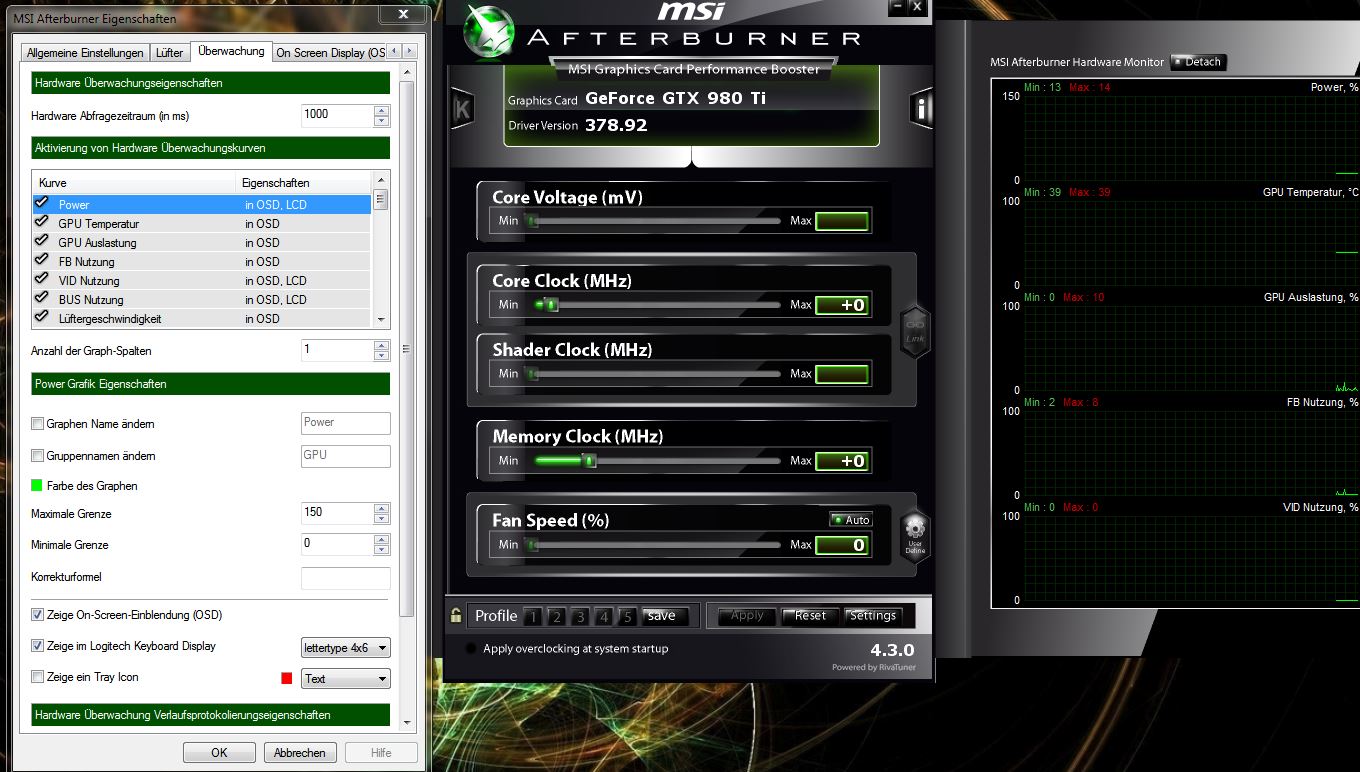Click the Korrekturformel input field
This screenshot has width=1360, height=772.
346,578
